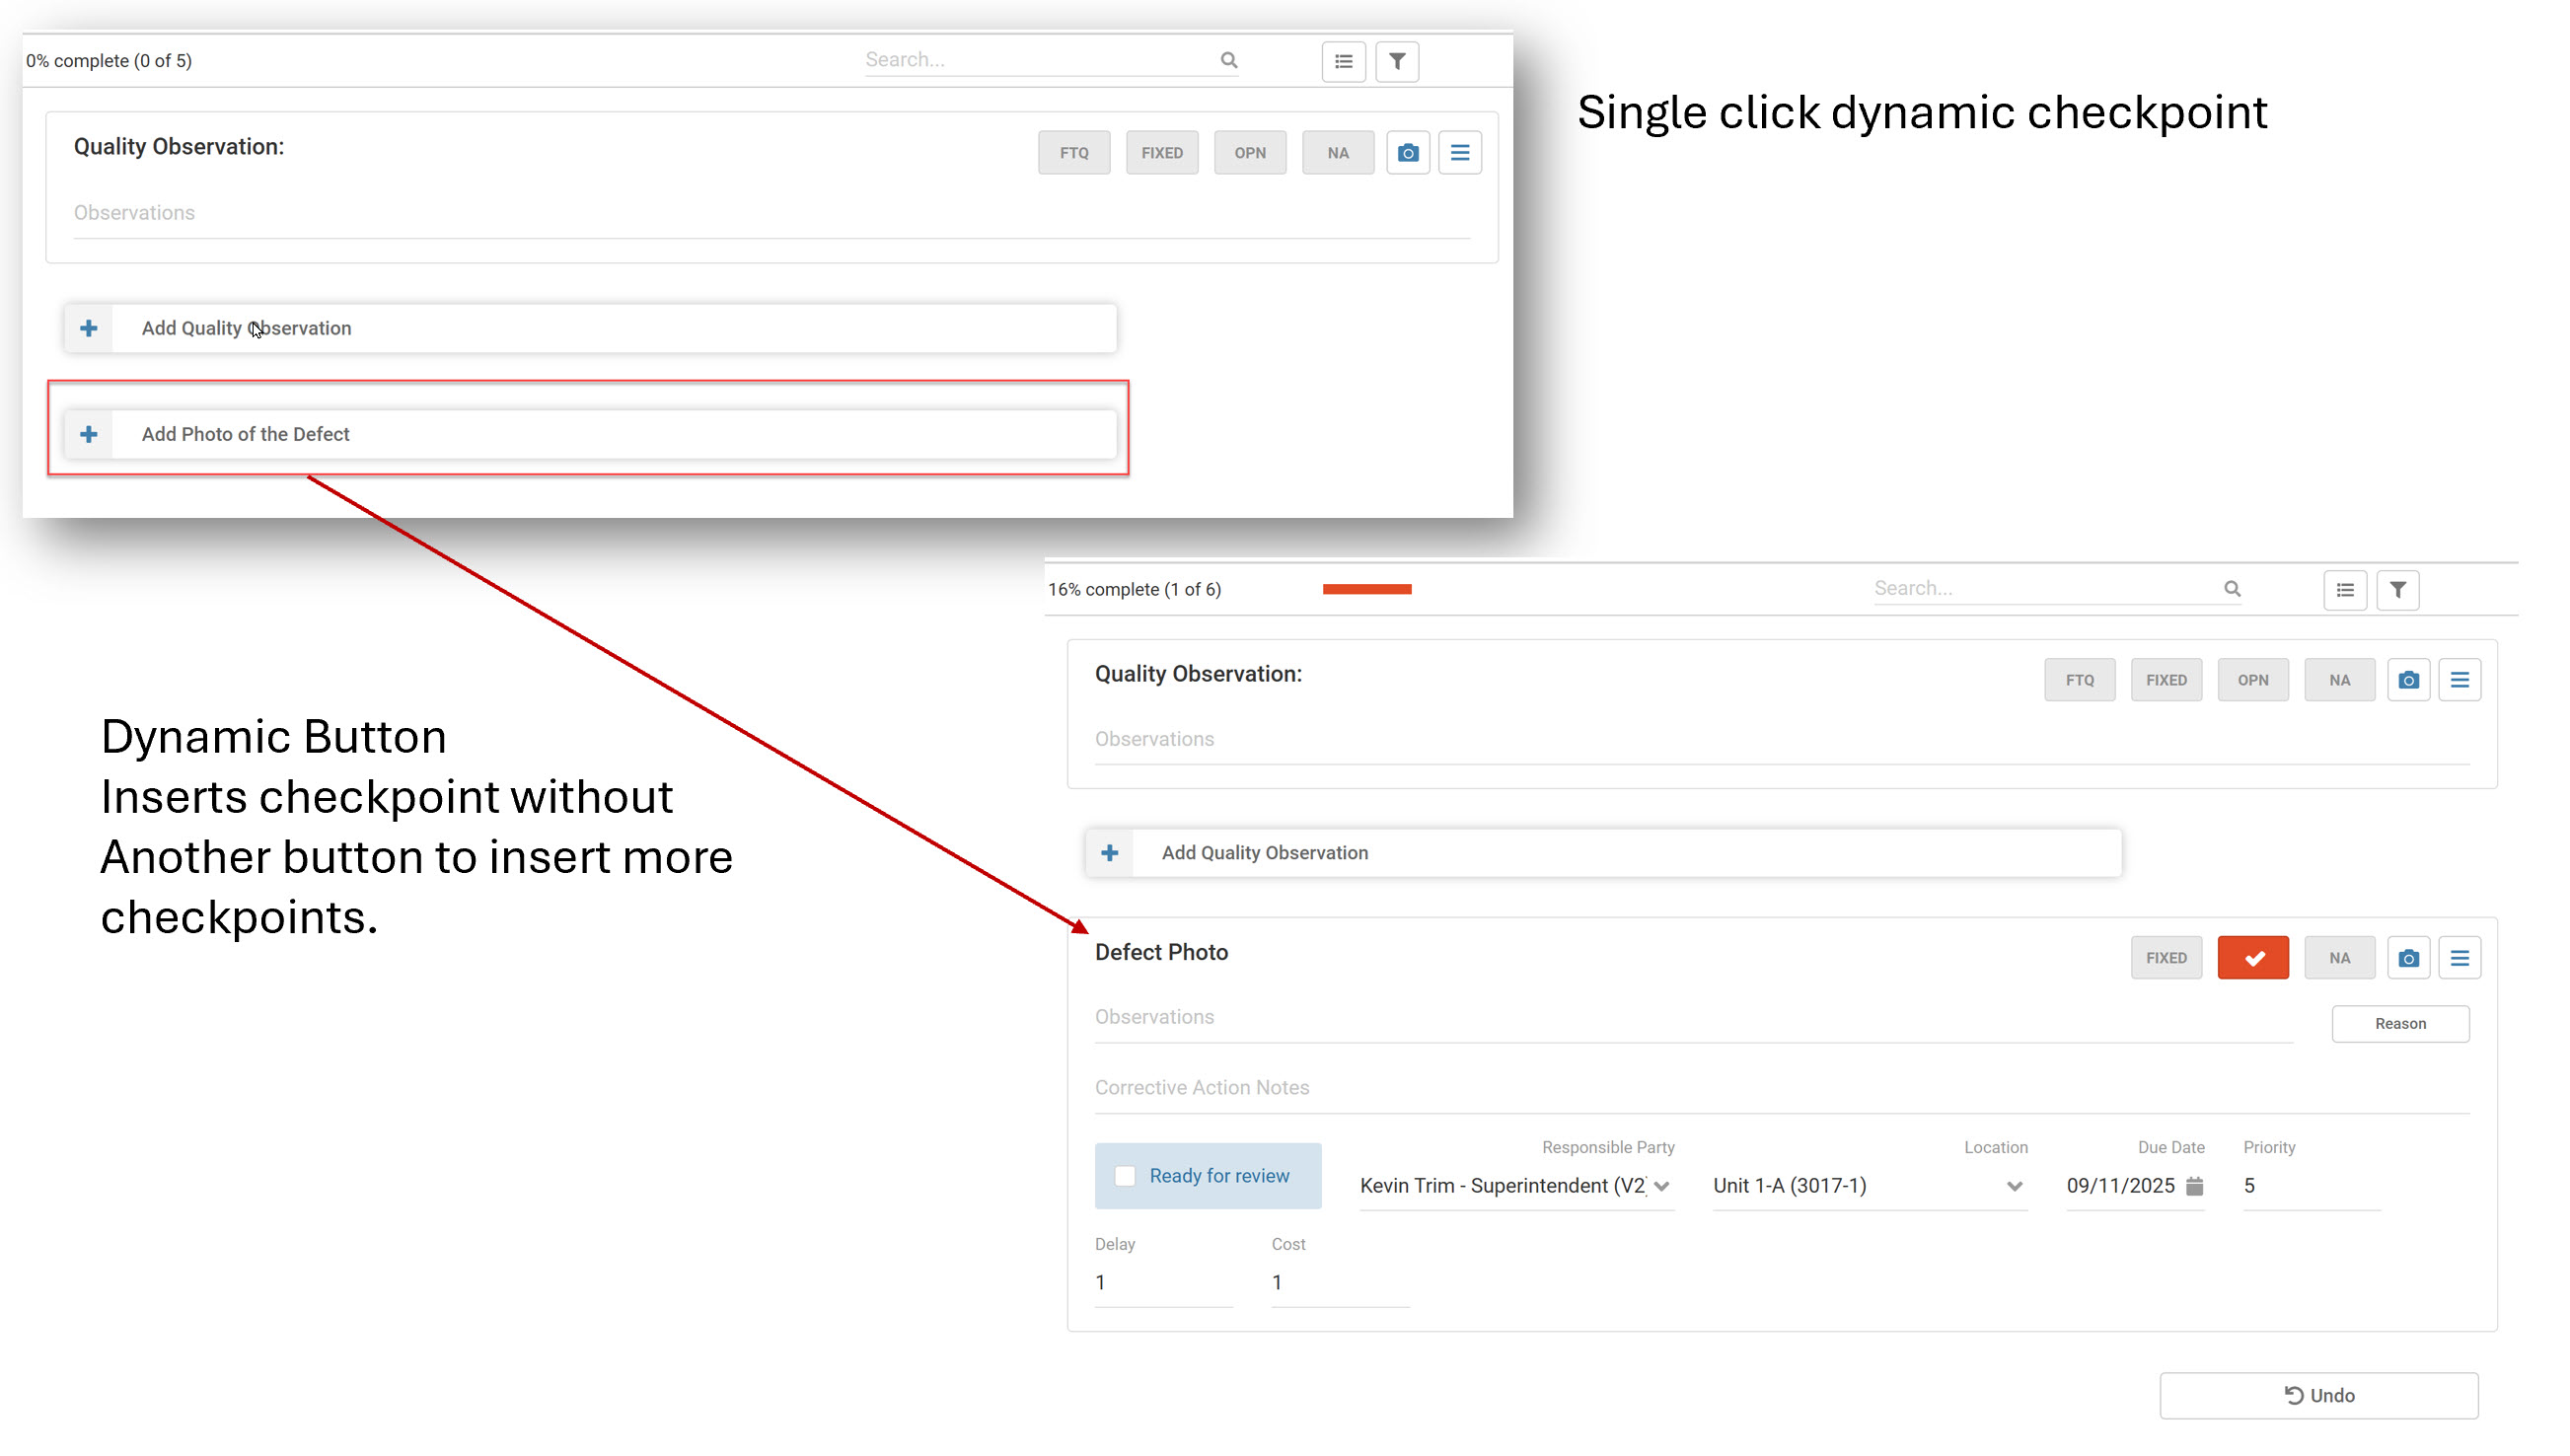The image size is (2570, 1456).
Task: Click Cost field showing 1
Action: (1340, 1283)
